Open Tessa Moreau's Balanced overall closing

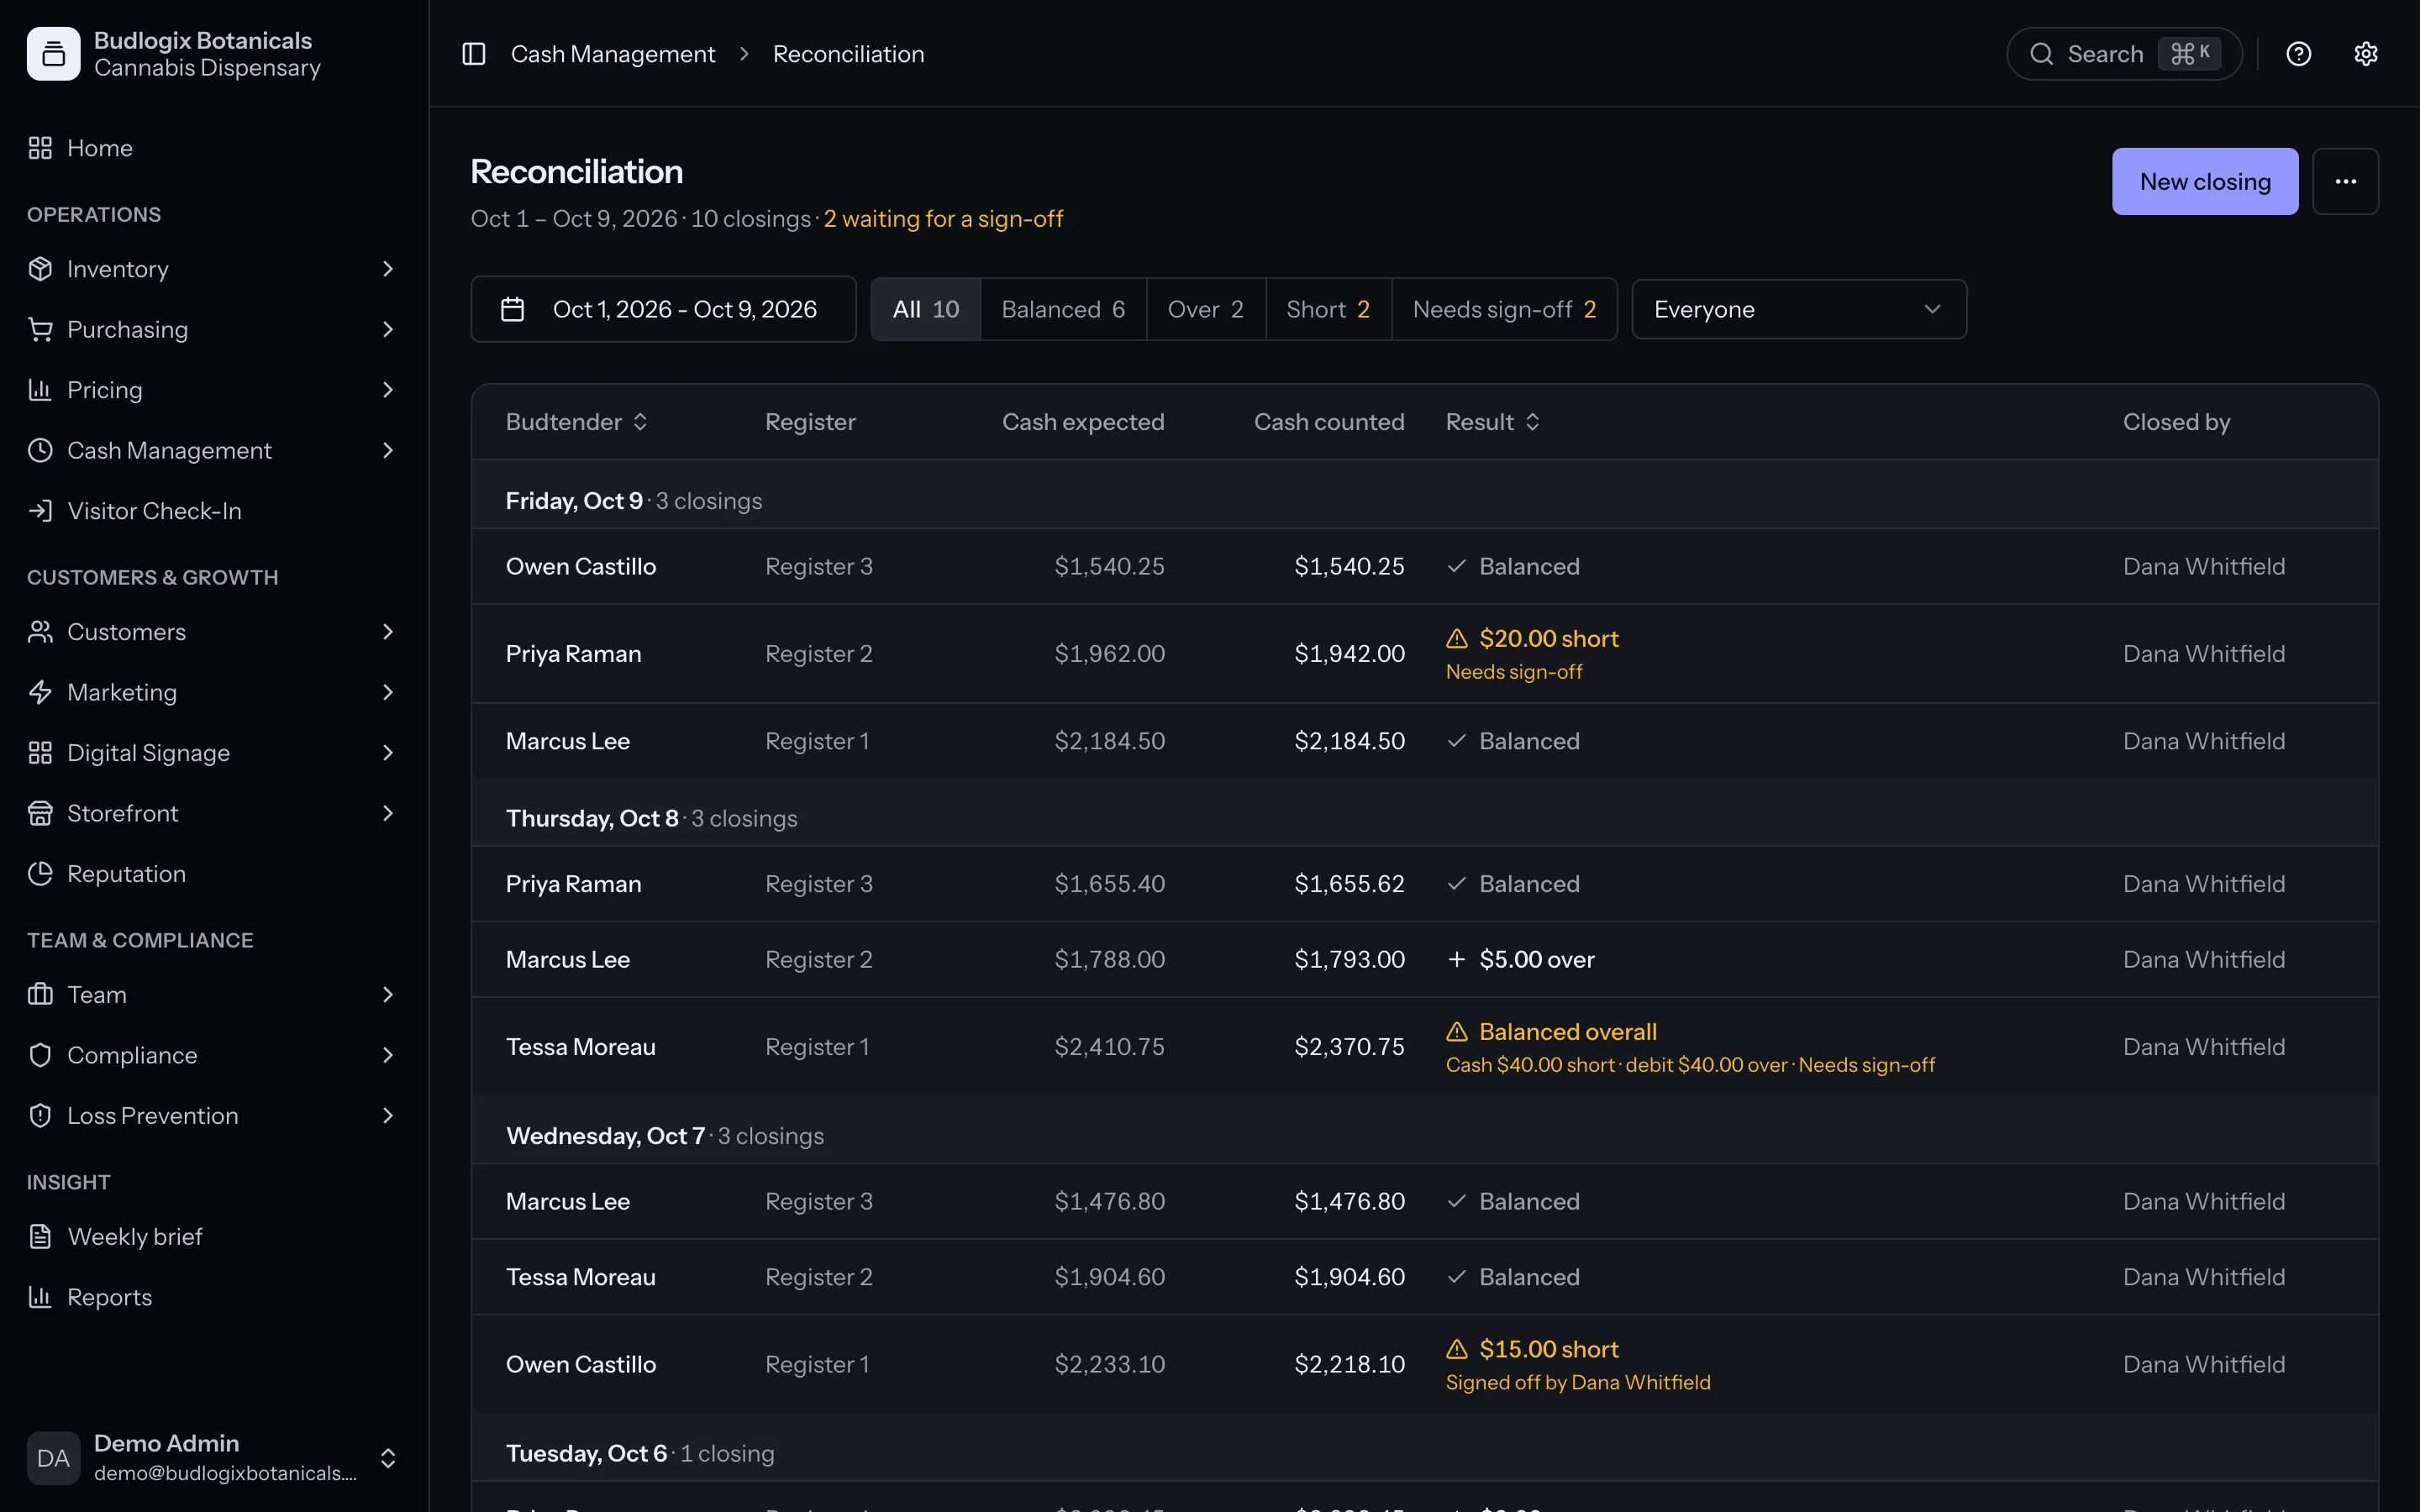(1425, 1046)
